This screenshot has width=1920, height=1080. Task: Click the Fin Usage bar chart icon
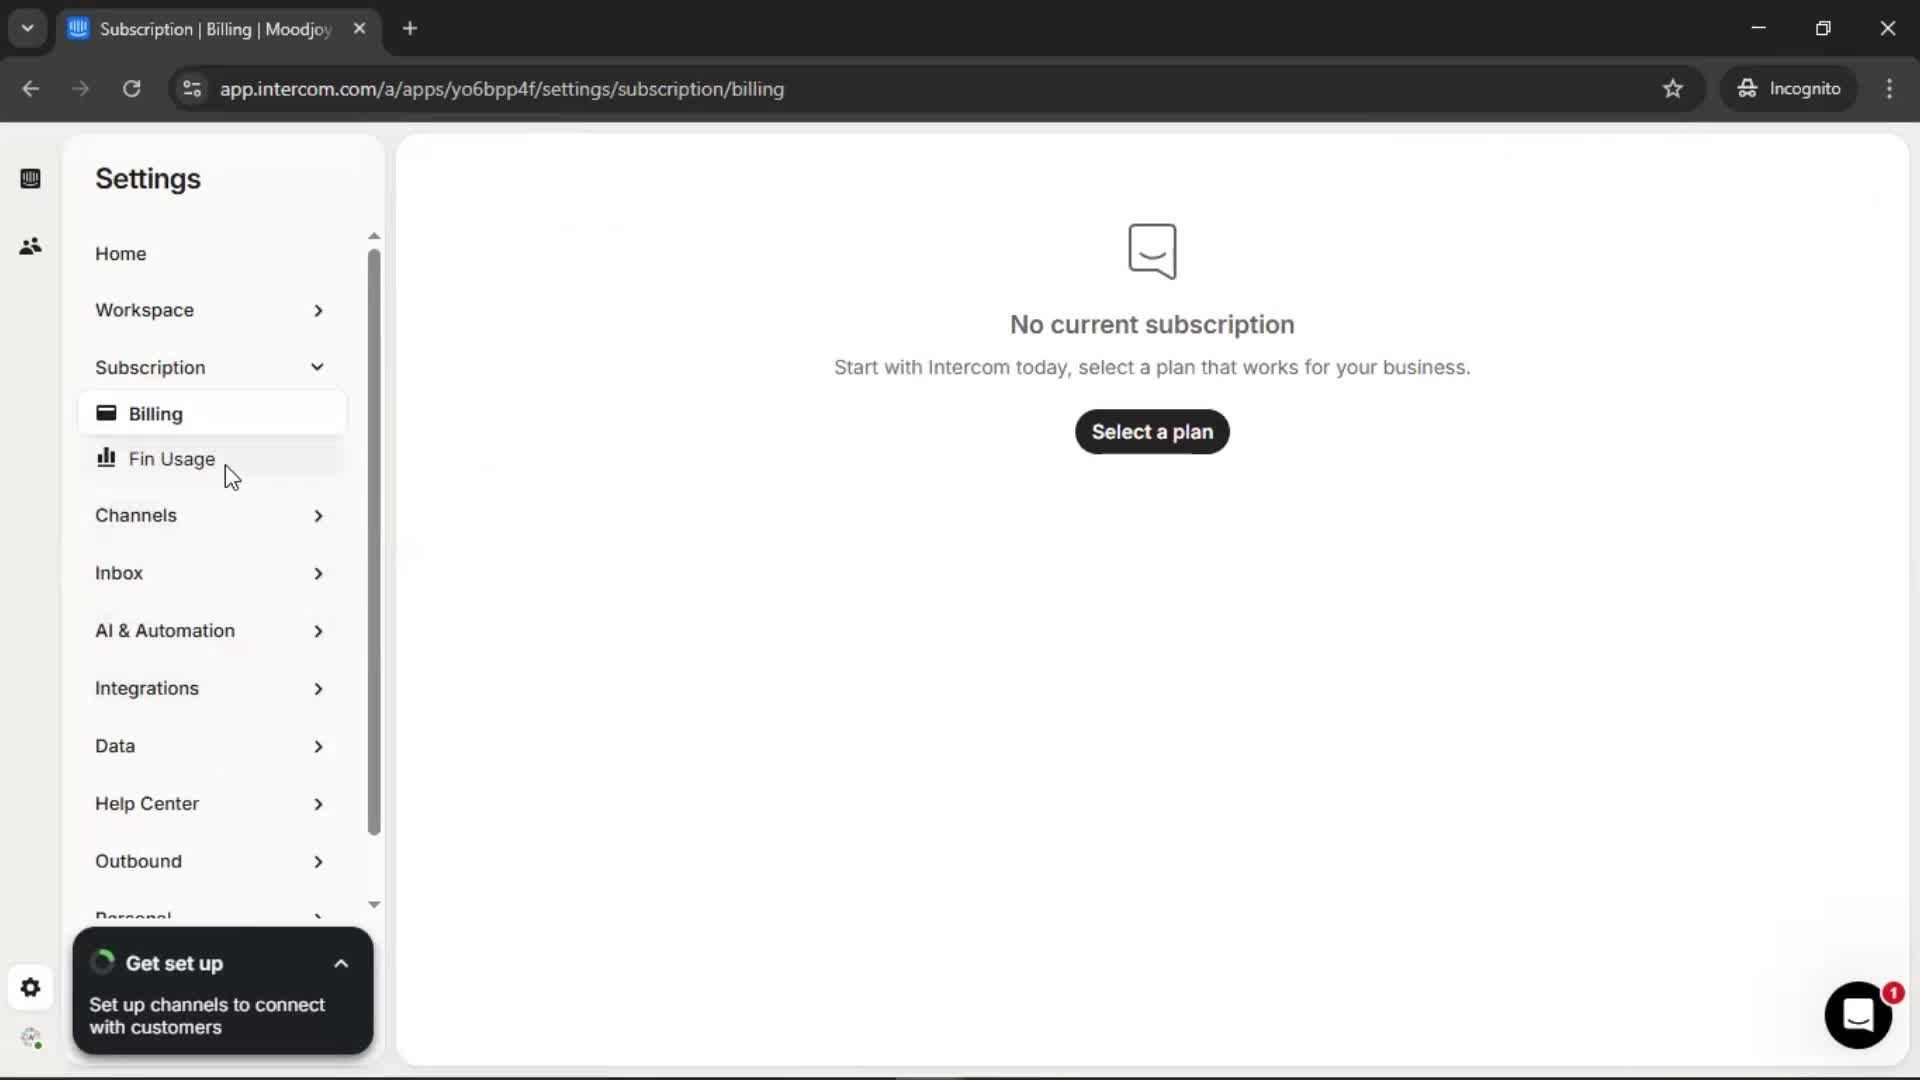(106, 458)
